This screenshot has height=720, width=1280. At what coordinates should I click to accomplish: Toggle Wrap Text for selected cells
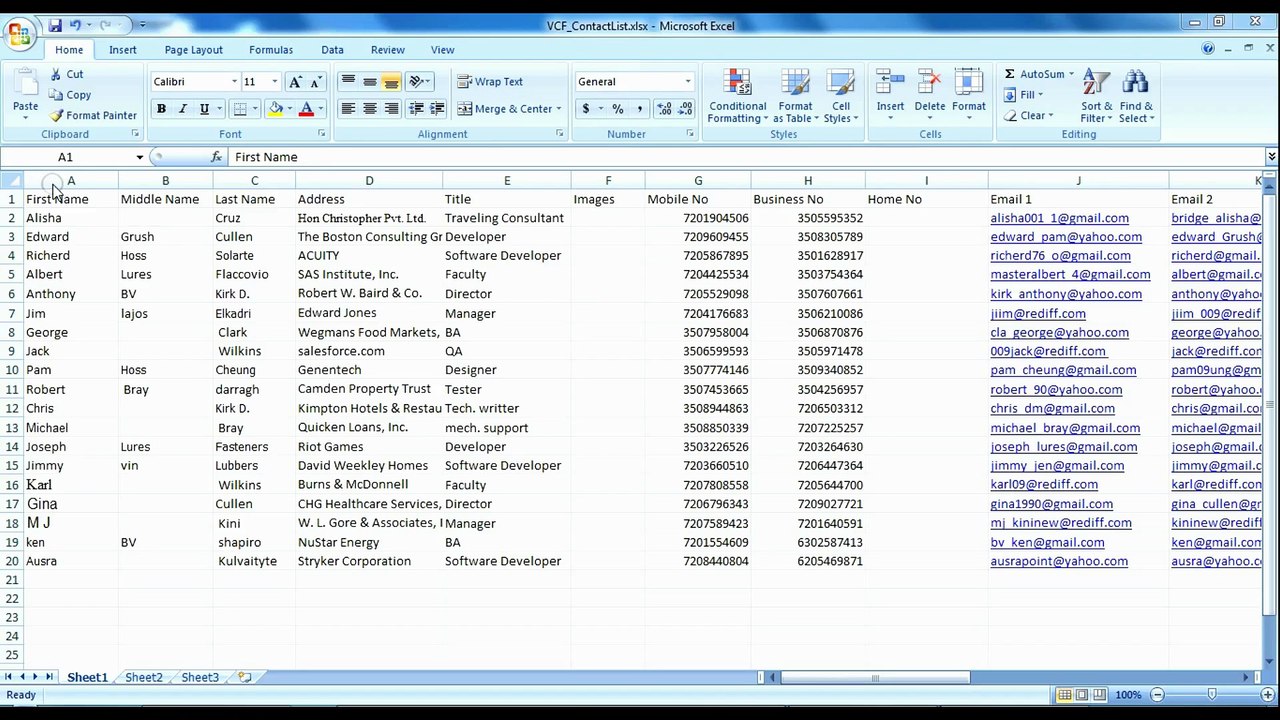[x=490, y=82]
